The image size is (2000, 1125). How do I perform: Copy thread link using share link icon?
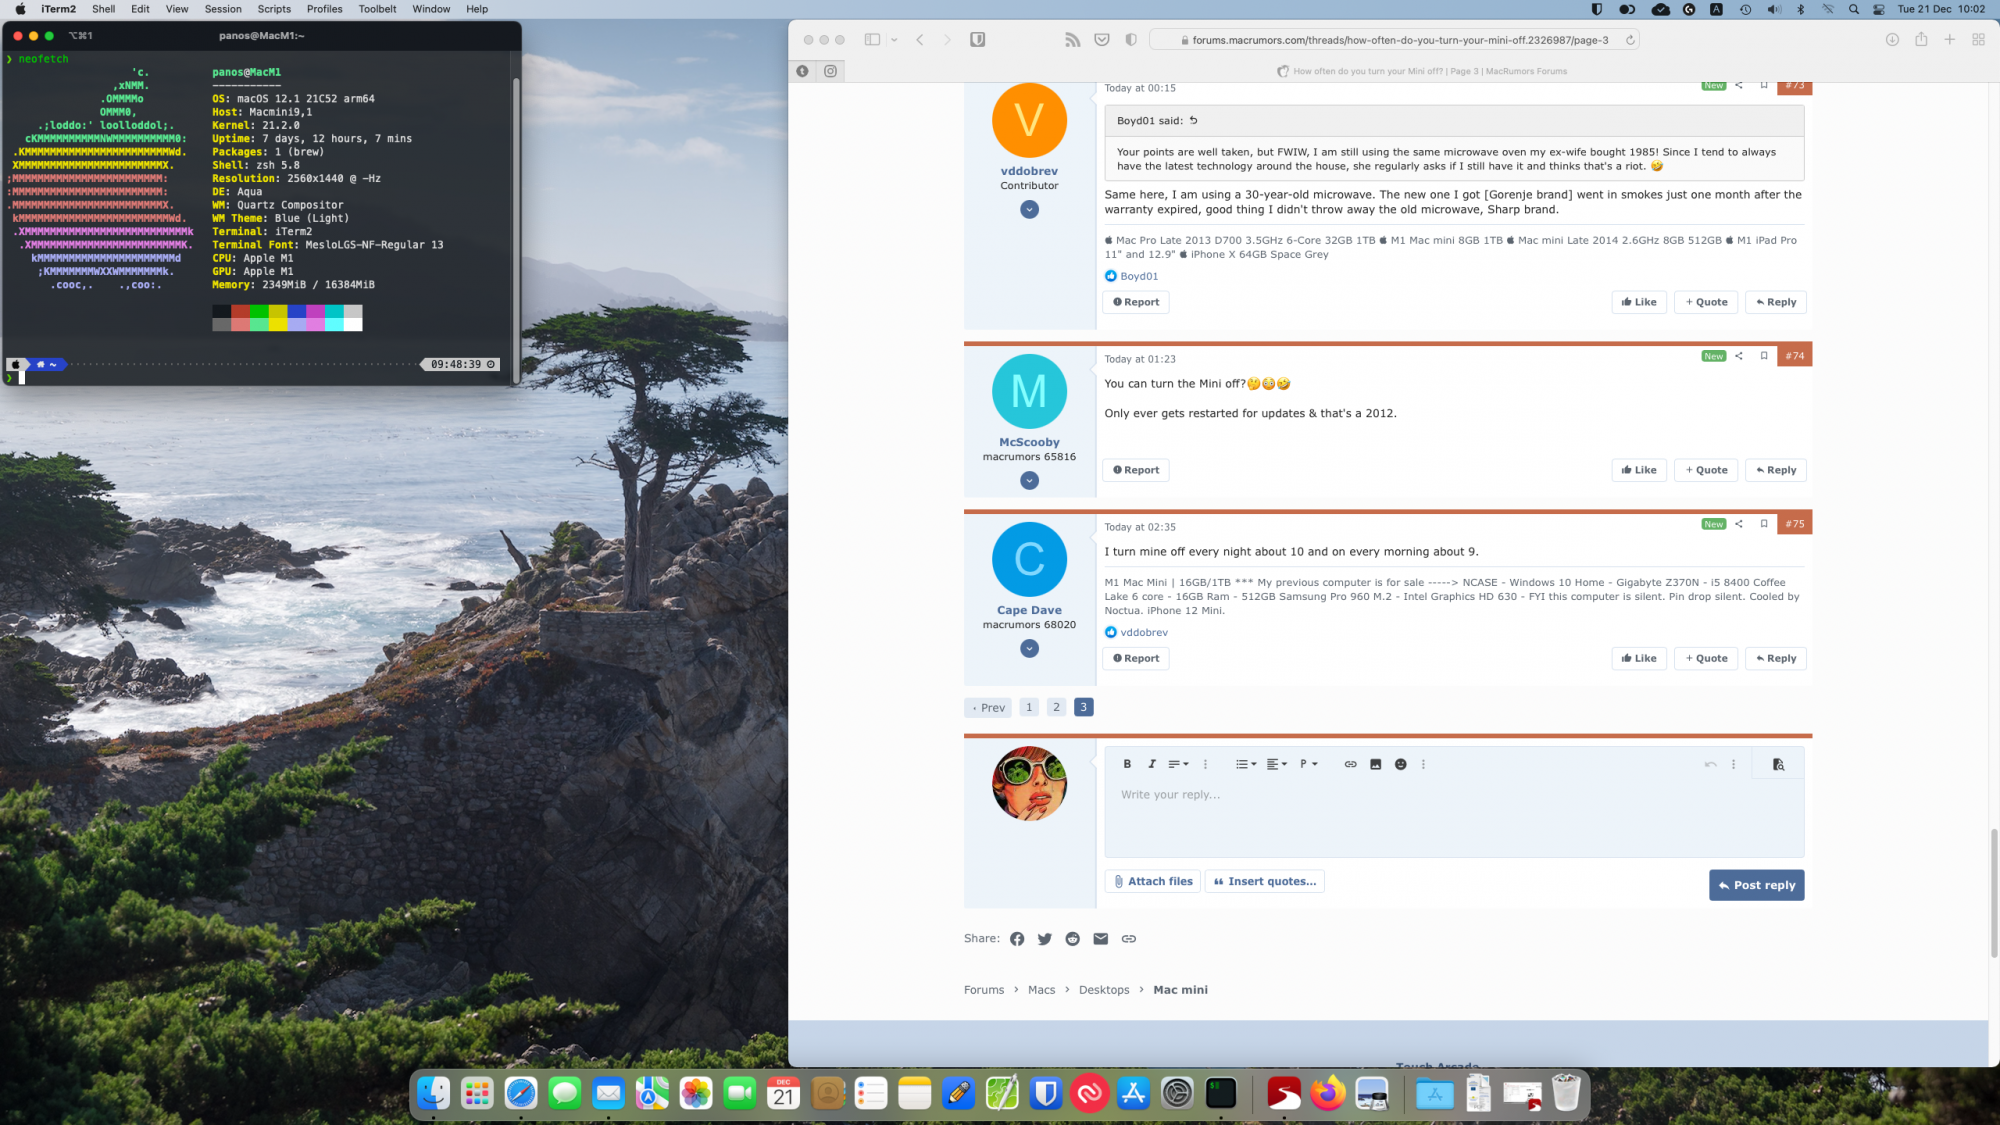[1128, 939]
